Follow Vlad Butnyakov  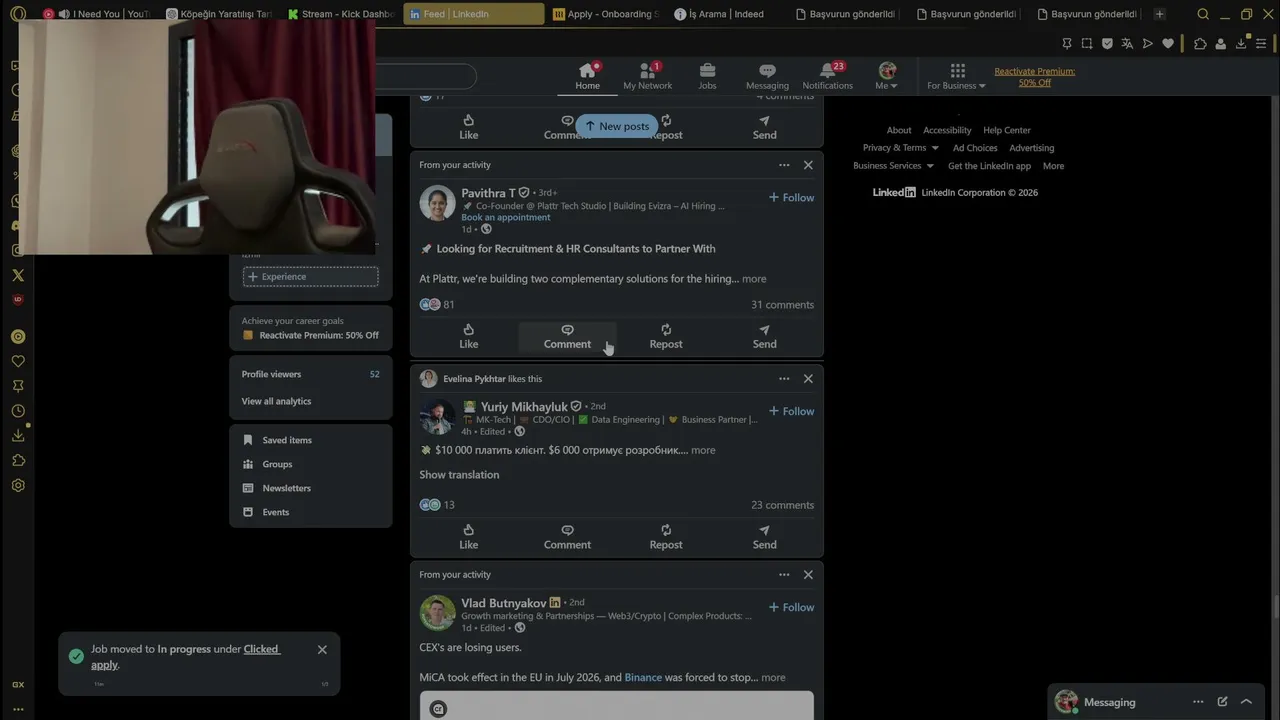point(791,607)
